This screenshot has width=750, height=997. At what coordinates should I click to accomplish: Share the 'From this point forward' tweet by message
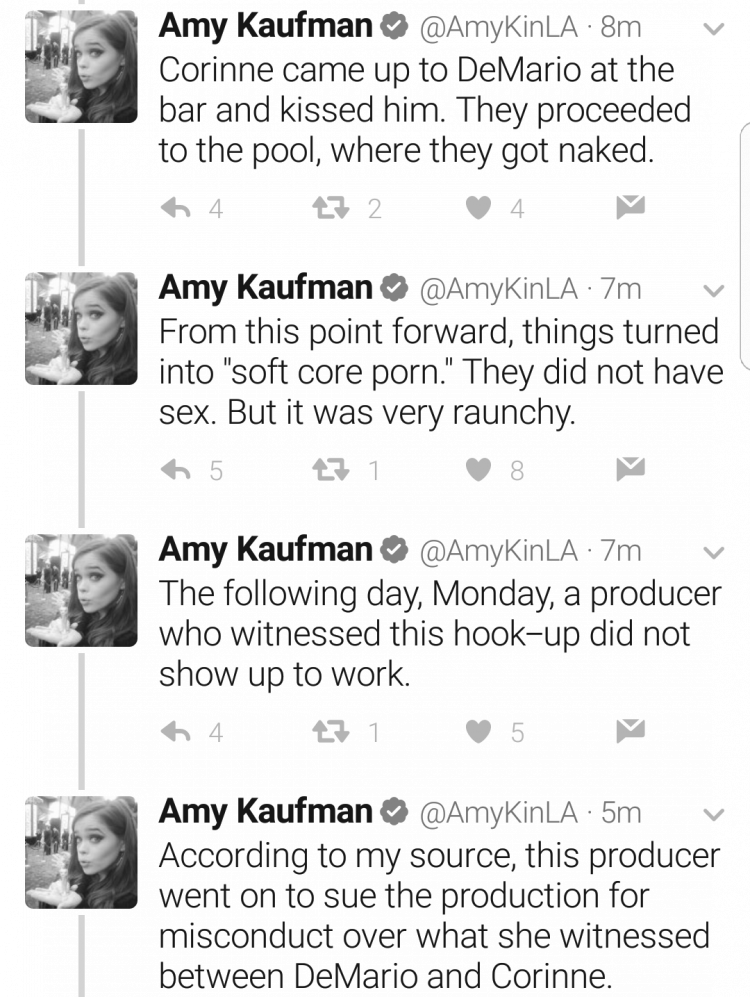click(x=631, y=469)
